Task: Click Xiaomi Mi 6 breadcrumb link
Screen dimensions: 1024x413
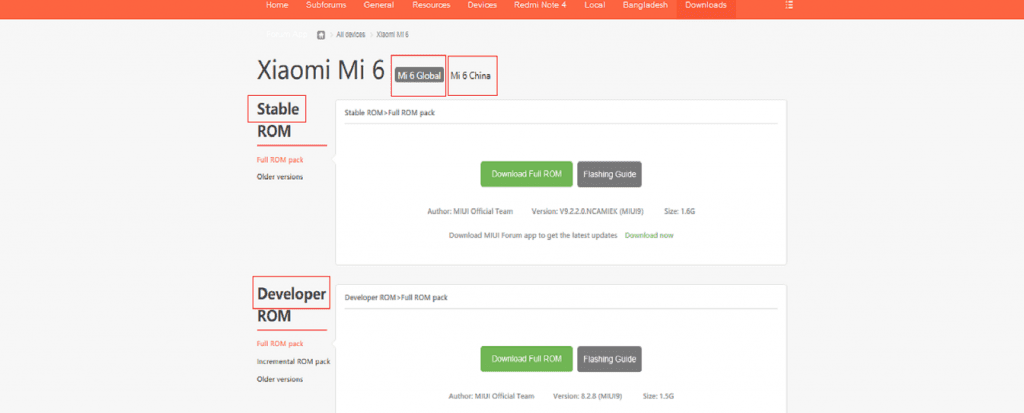Action: [x=392, y=35]
